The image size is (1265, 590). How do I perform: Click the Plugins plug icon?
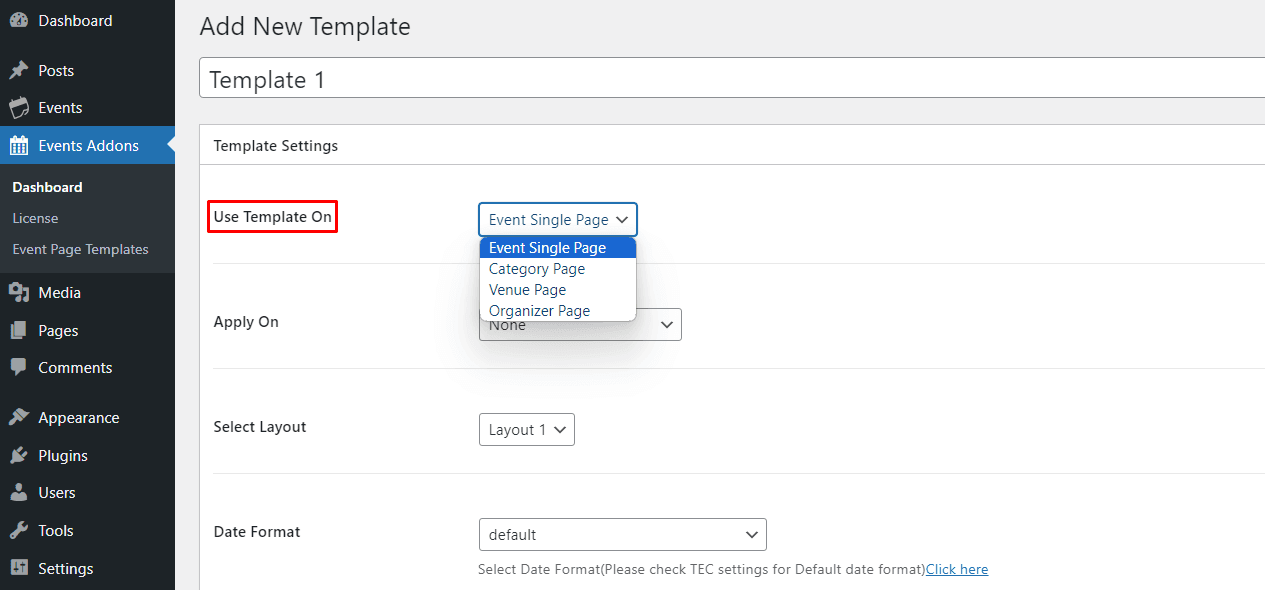point(18,456)
